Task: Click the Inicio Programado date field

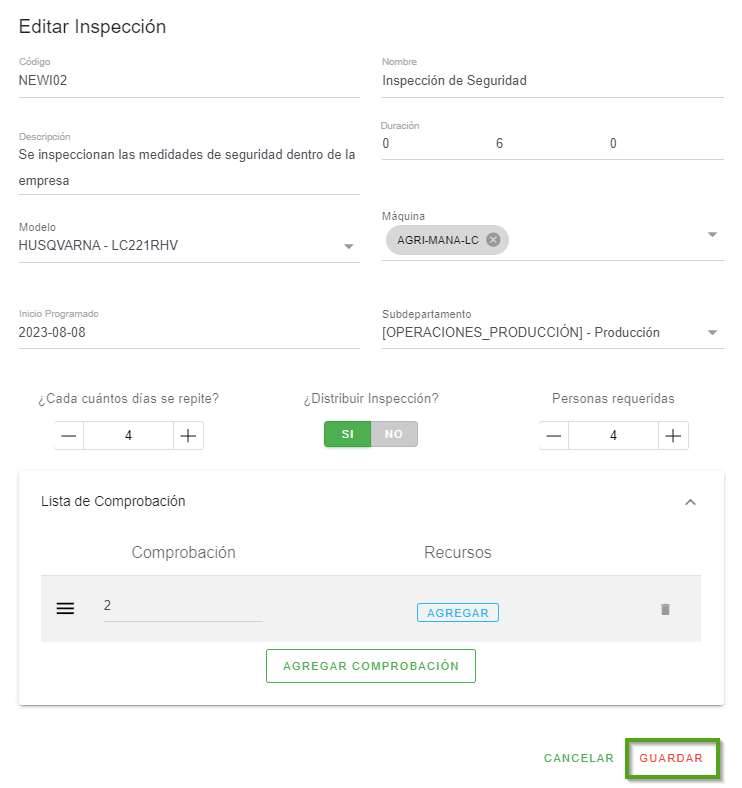Action: pos(189,332)
